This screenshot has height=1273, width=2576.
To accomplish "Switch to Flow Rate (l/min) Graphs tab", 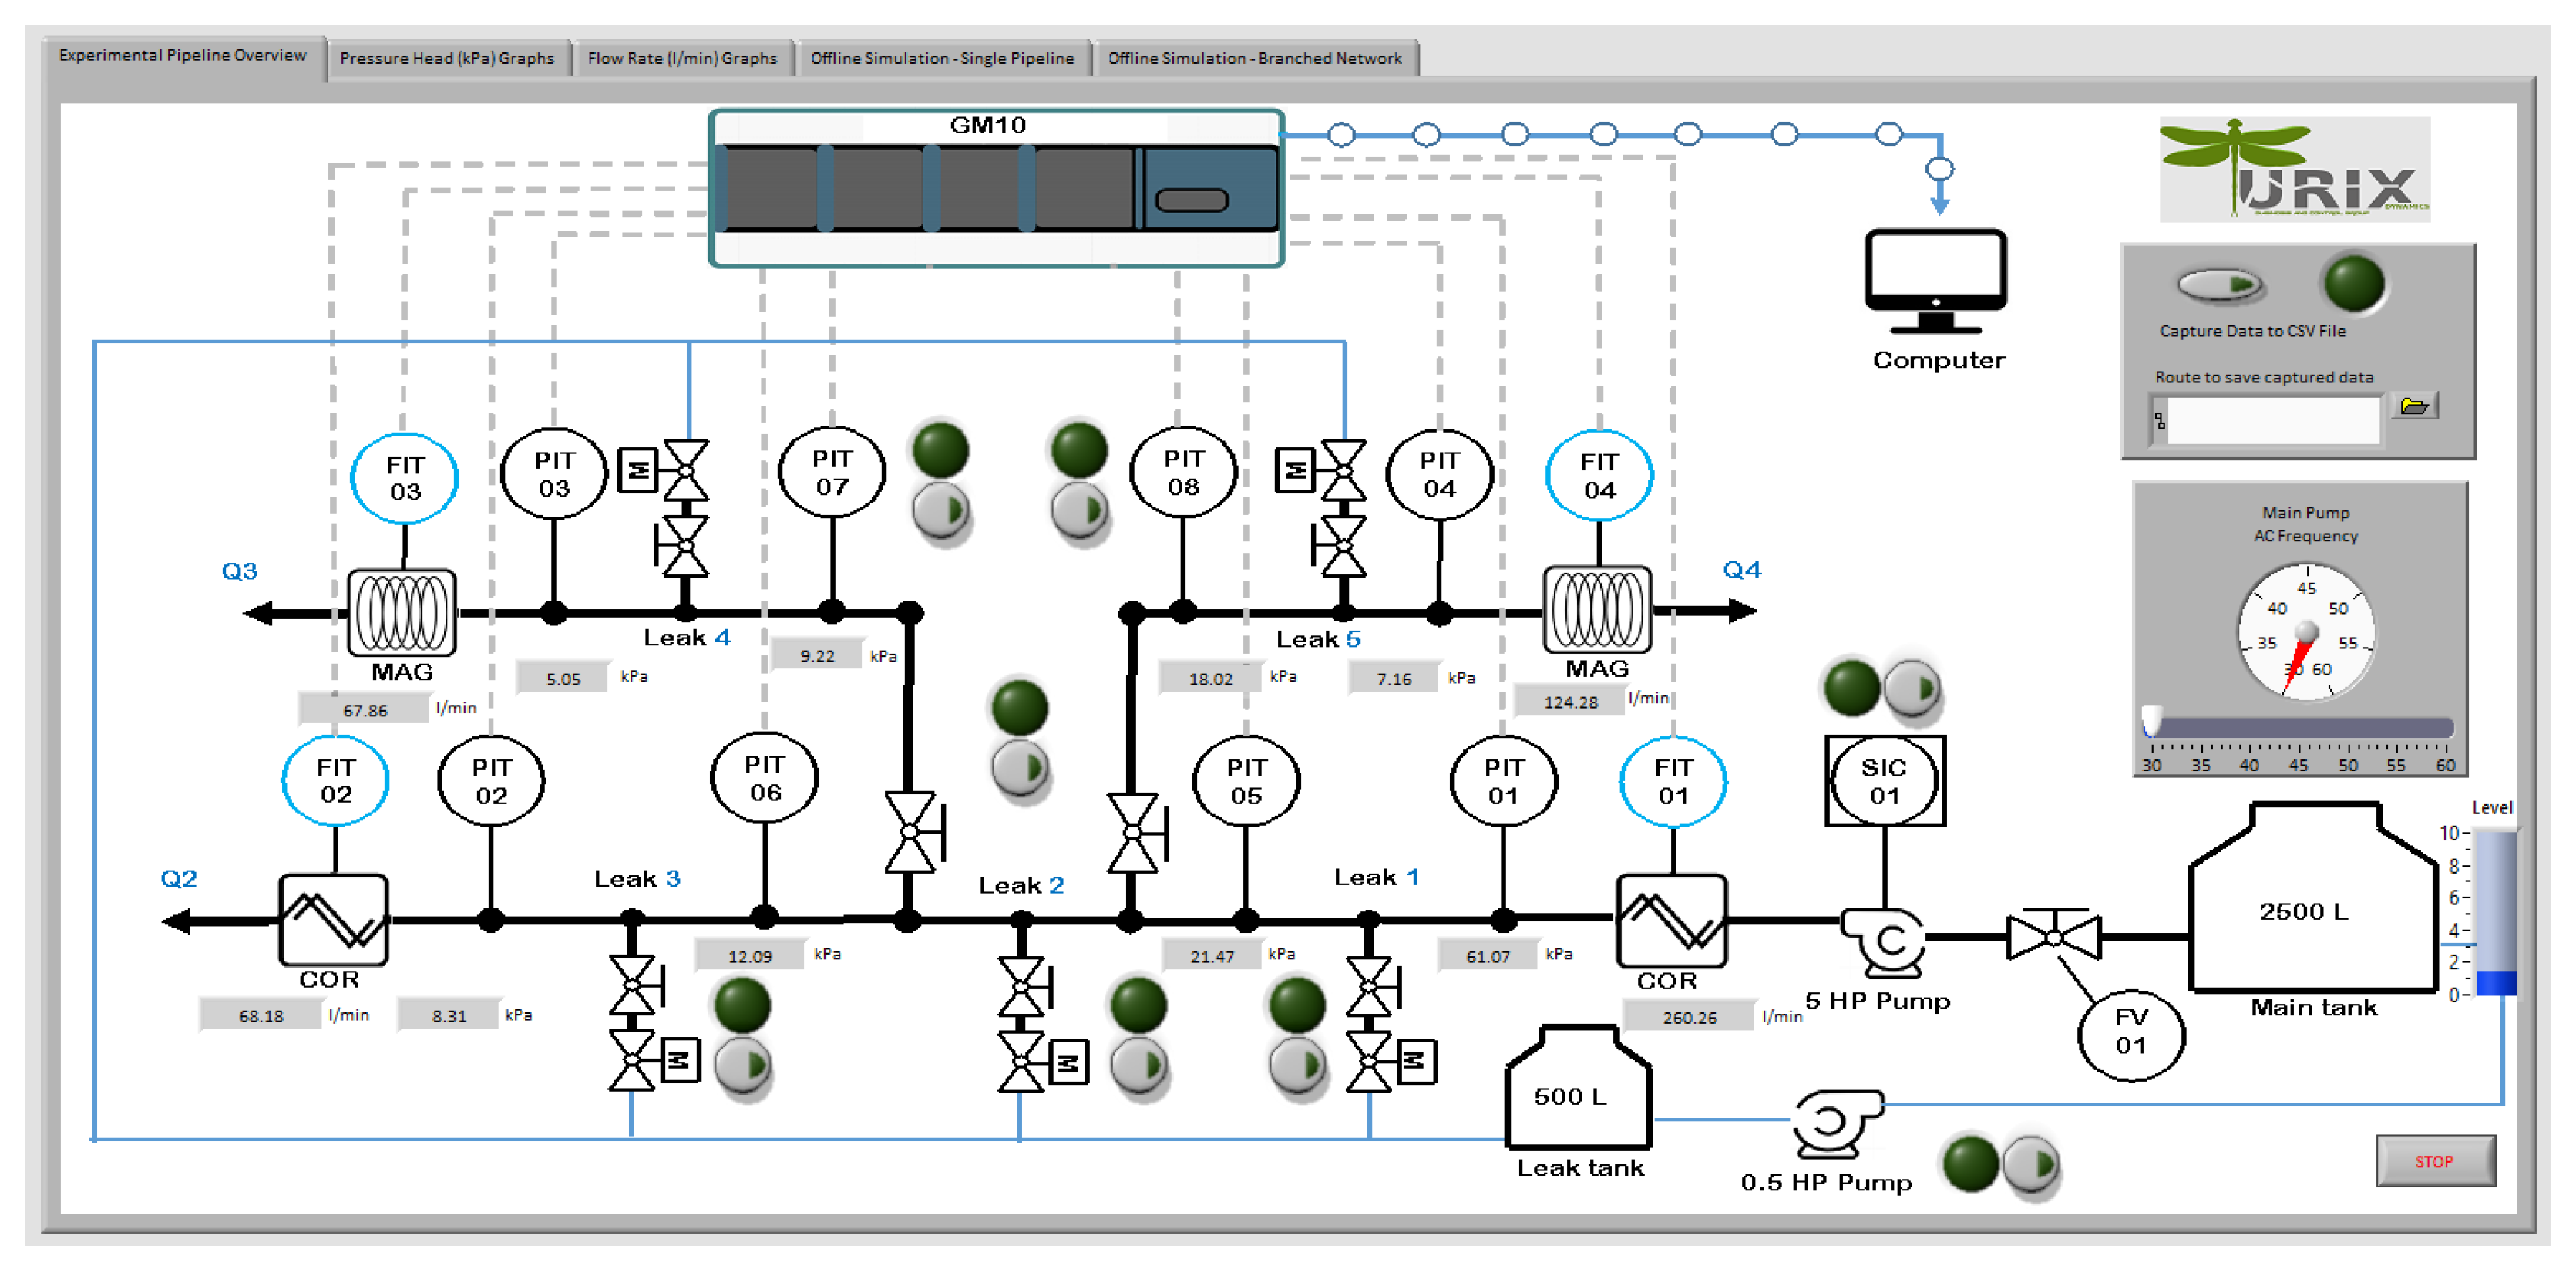I will [682, 58].
